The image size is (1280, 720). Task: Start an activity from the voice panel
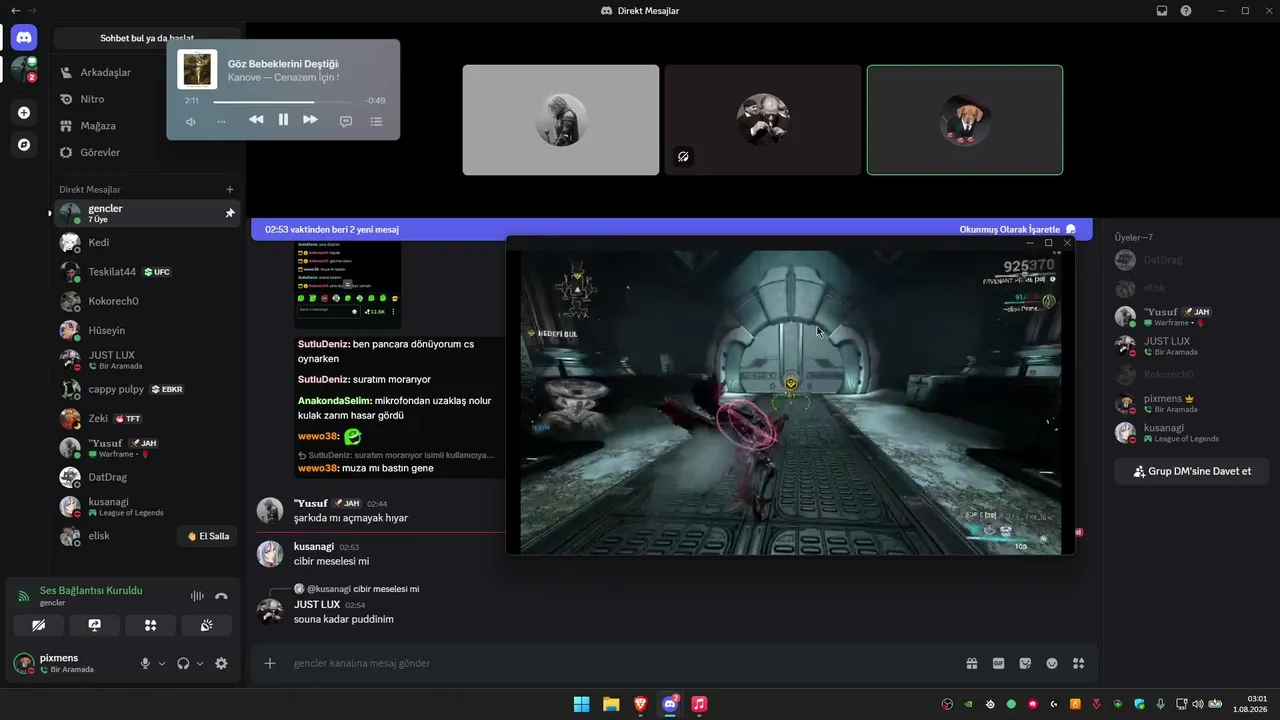click(x=151, y=625)
